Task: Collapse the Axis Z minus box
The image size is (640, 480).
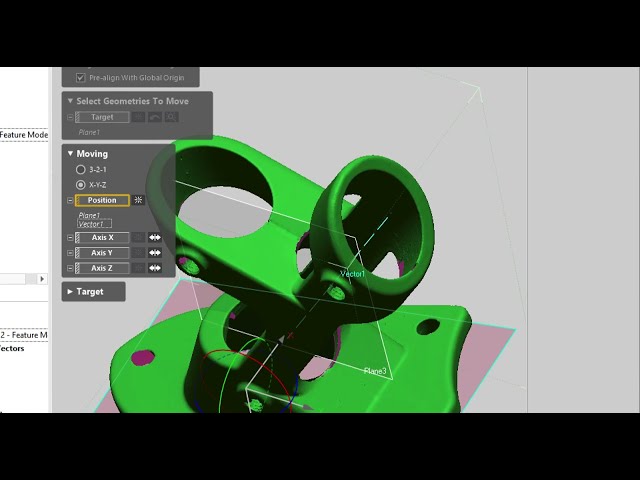Action: point(70,268)
